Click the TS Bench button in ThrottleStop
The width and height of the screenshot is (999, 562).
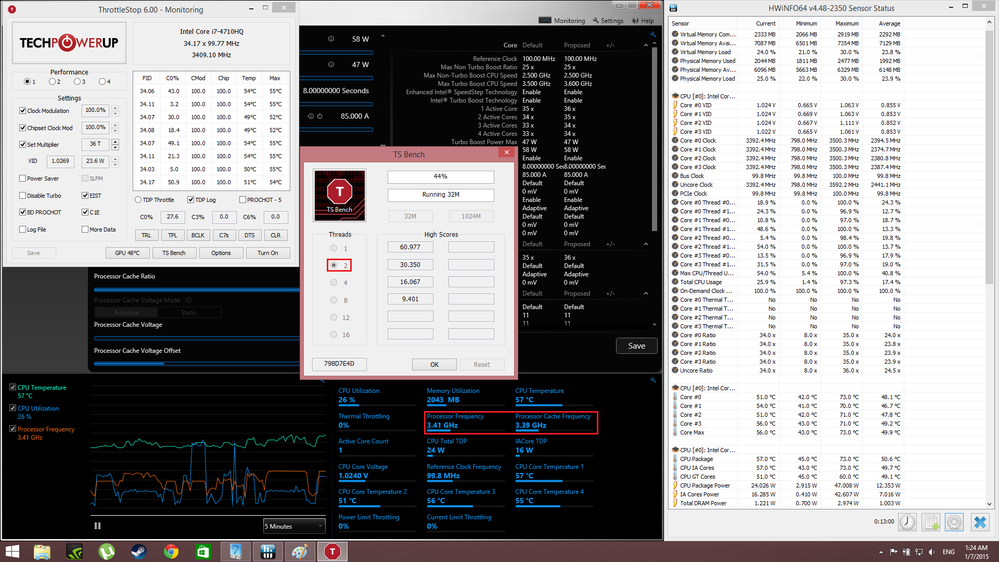(174, 253)
